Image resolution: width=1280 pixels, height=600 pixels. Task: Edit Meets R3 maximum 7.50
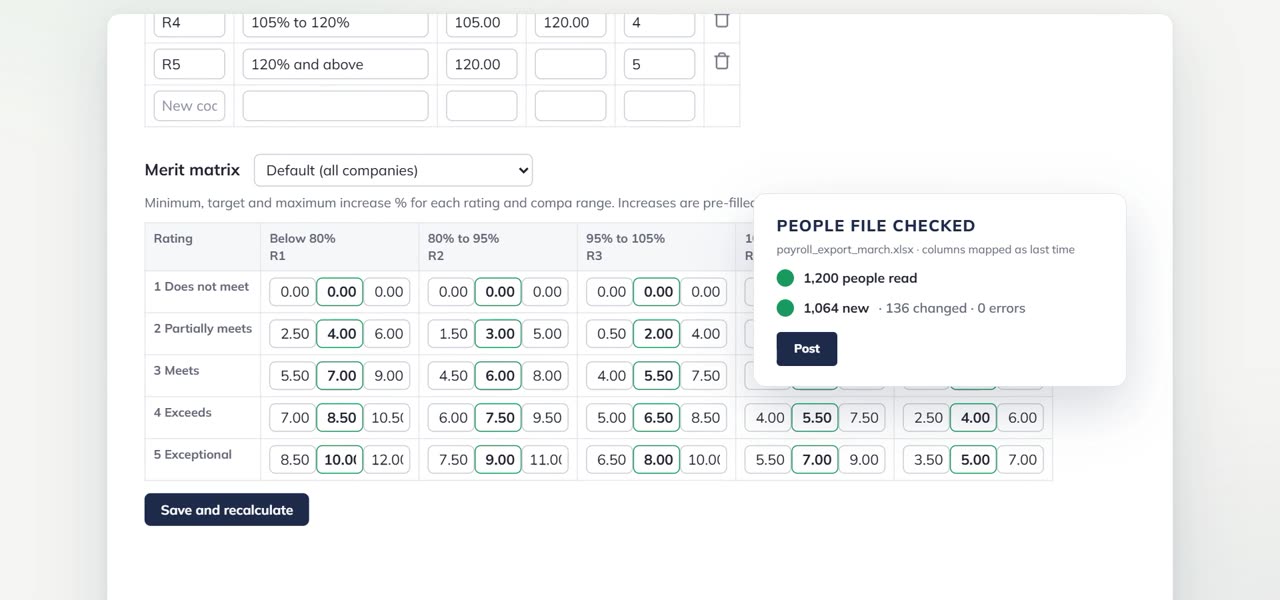point(703,376)
